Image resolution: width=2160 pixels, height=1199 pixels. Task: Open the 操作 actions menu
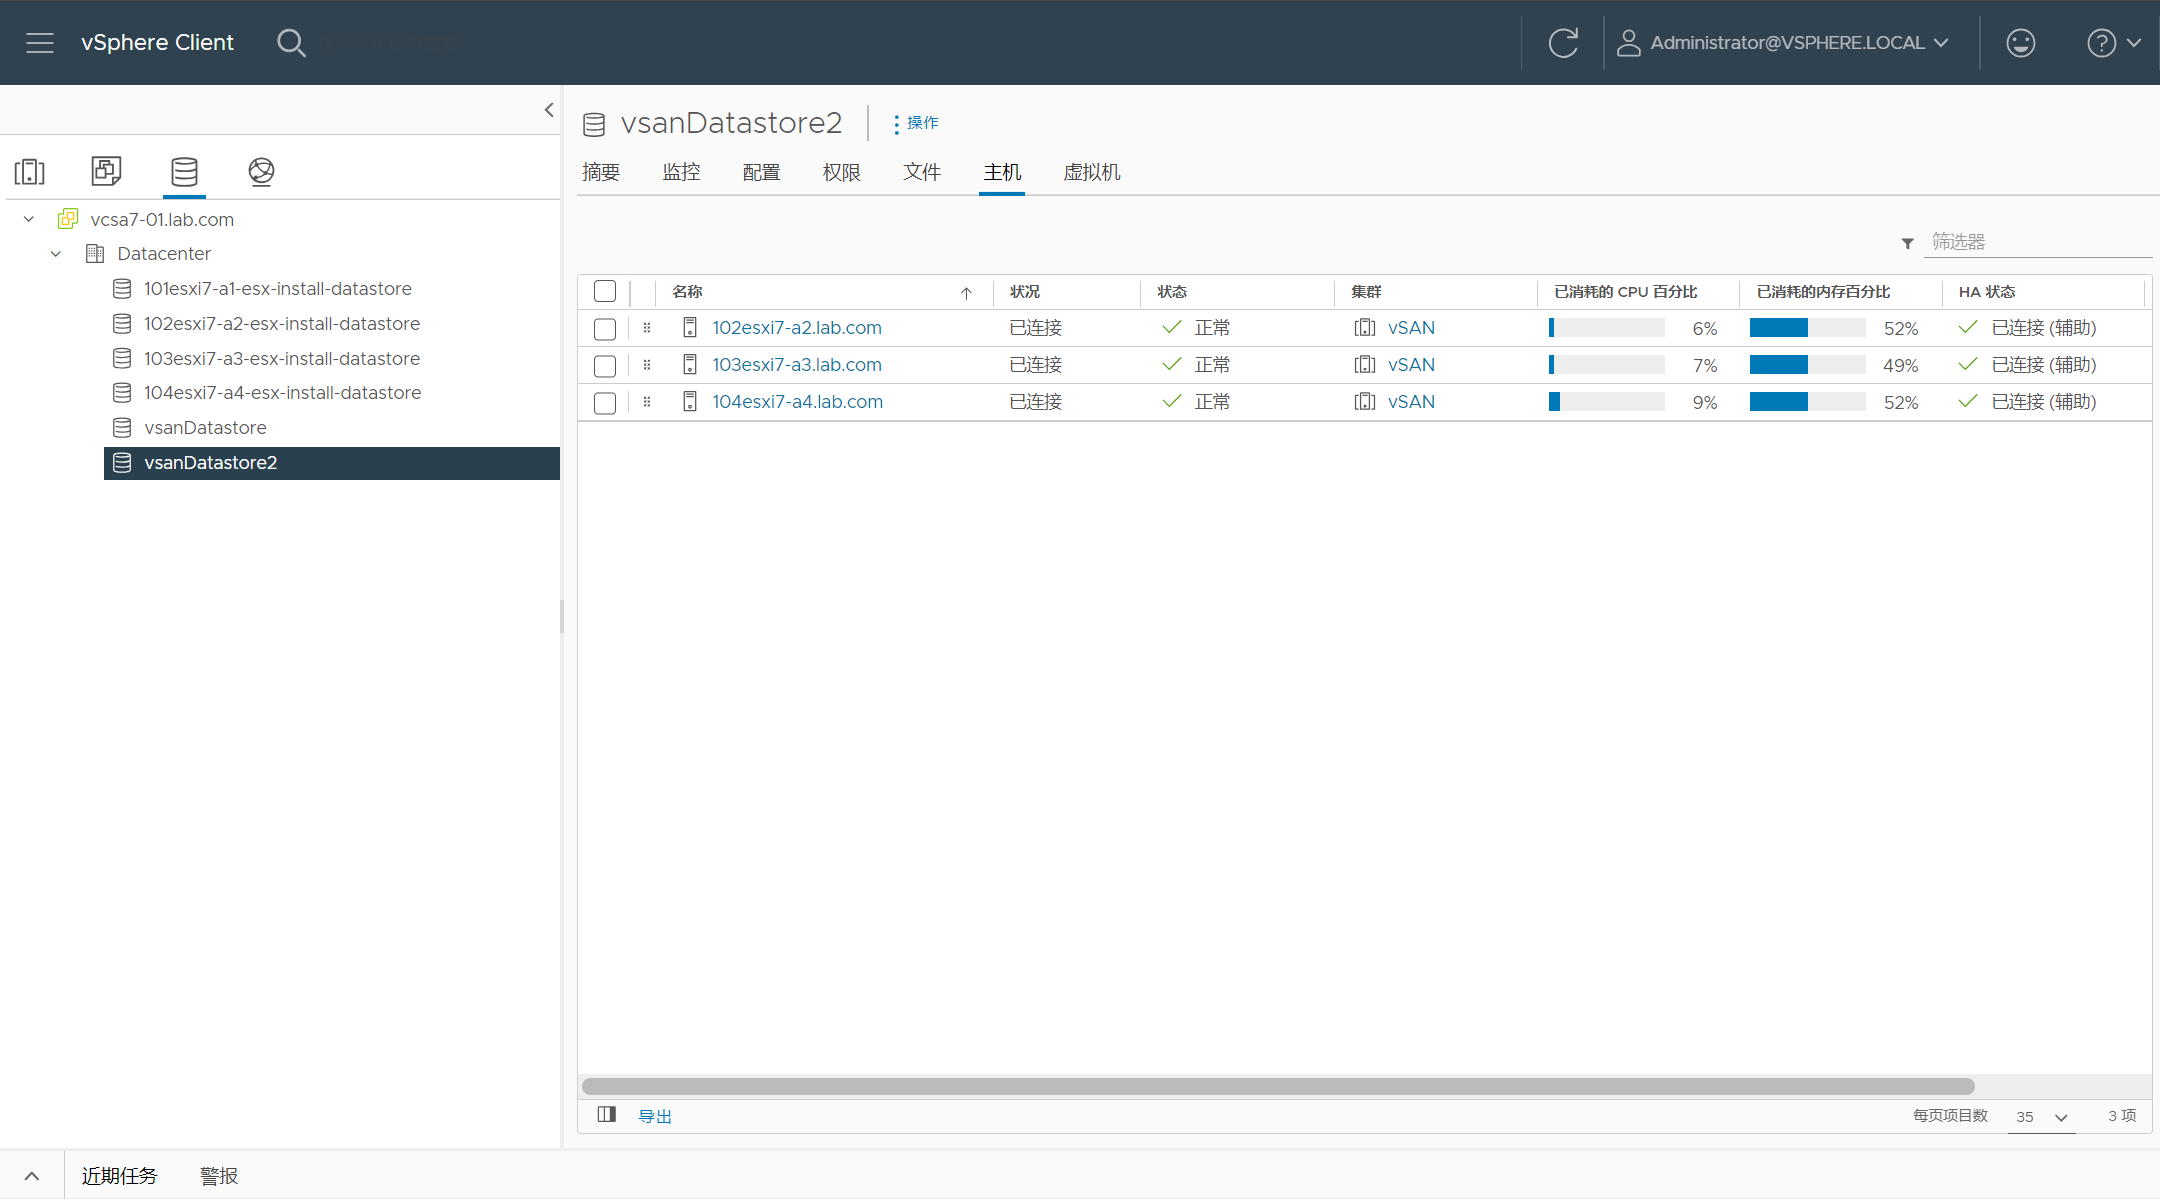916,123
